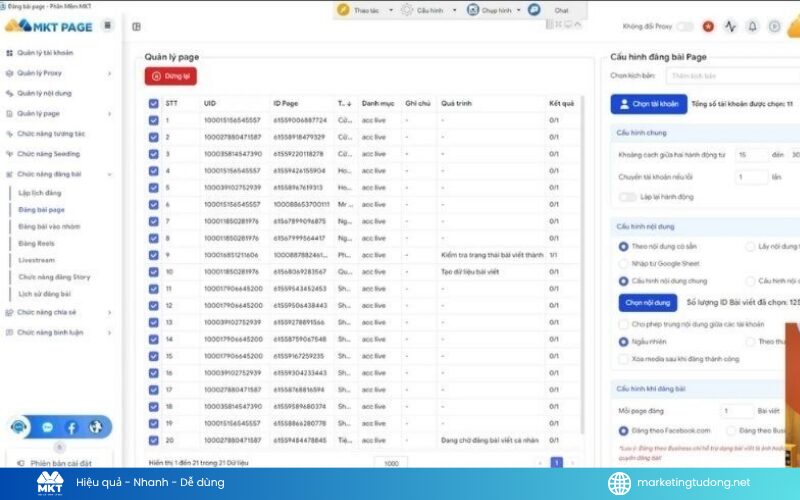Open Lịch sử đăng bài submenu item
This screenshot has height=500, width=800.
point(44,294)
